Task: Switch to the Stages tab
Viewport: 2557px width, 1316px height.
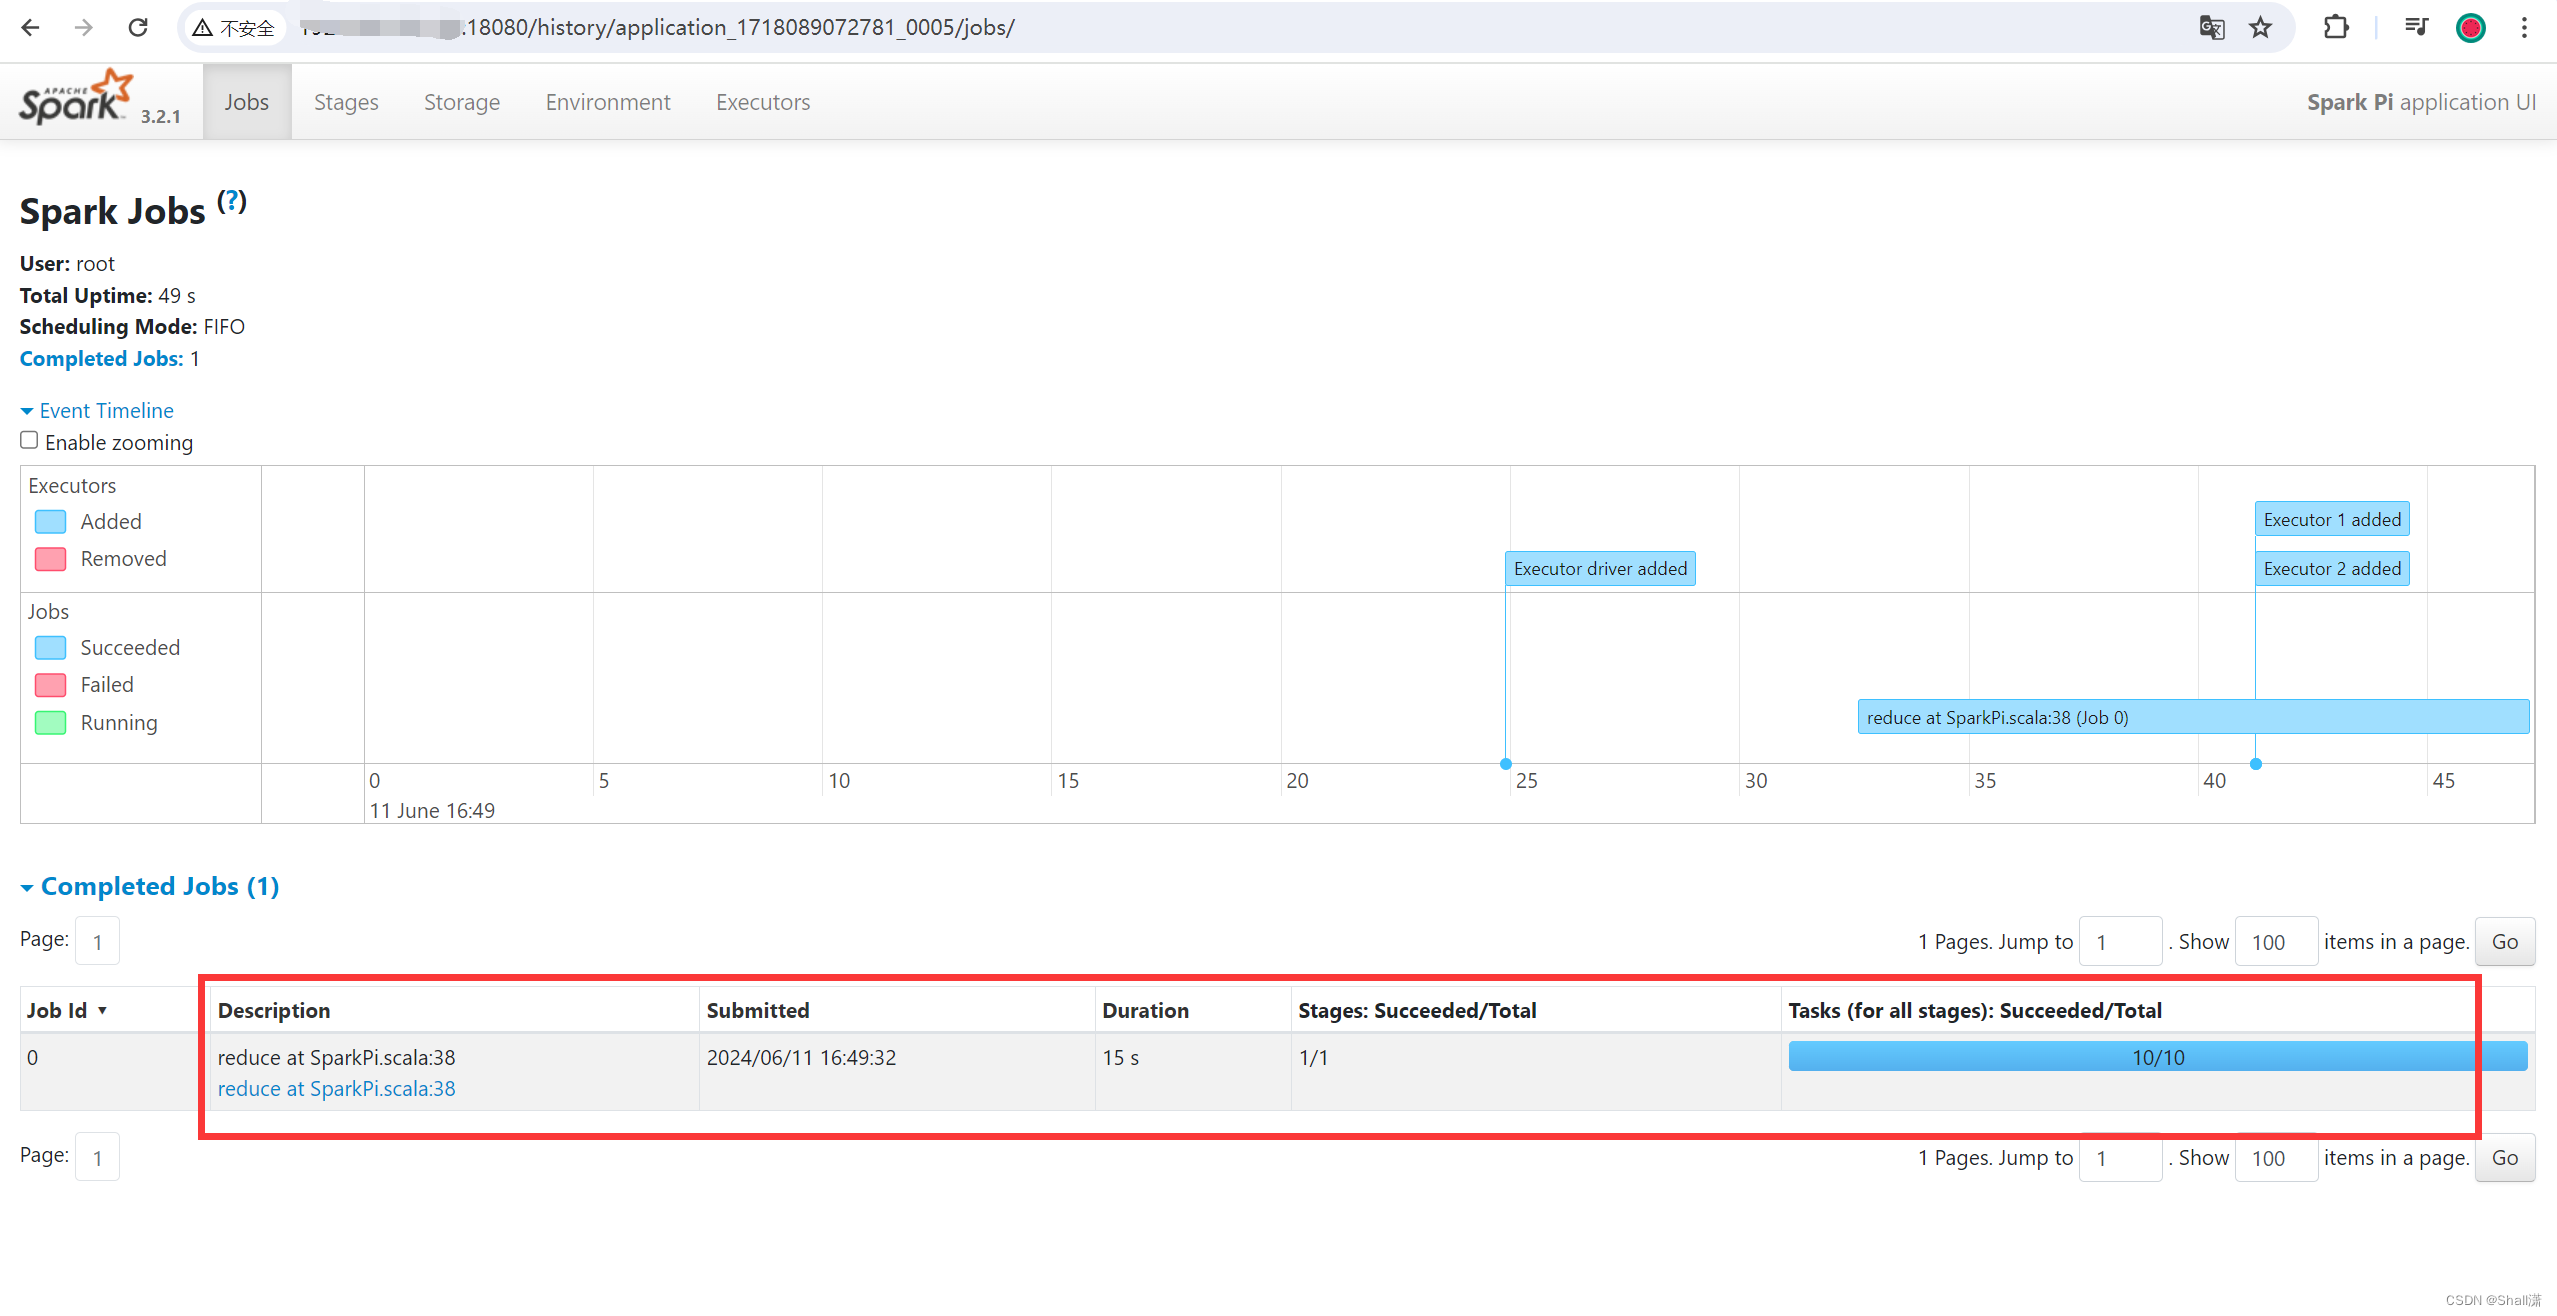Action: [x=346, y=102]
